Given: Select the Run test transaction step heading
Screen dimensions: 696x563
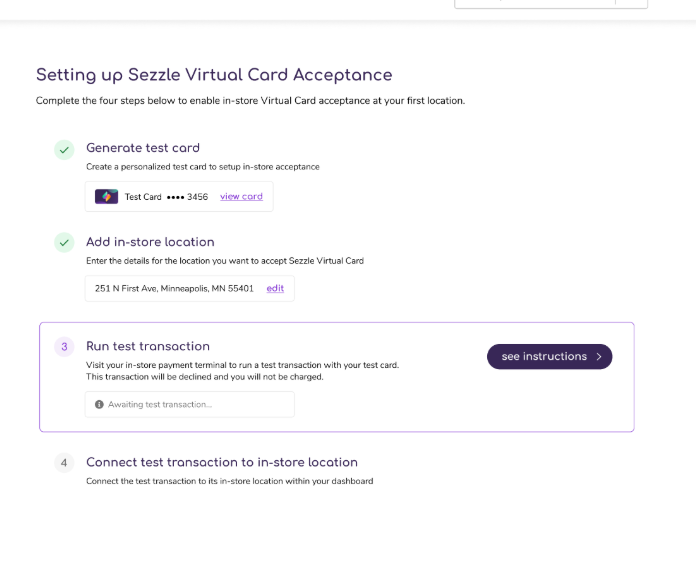Looking at the screenshot, I should 148,347.
